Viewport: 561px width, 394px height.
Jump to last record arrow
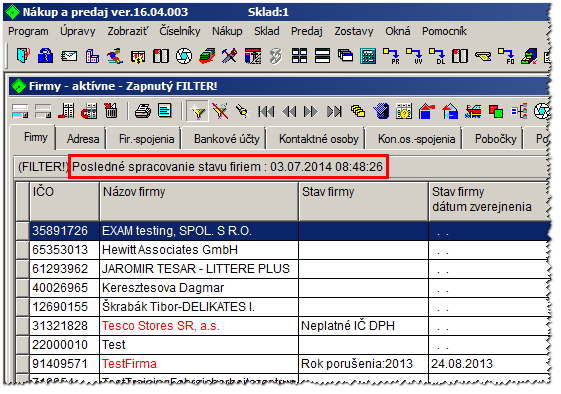[334, 111]
